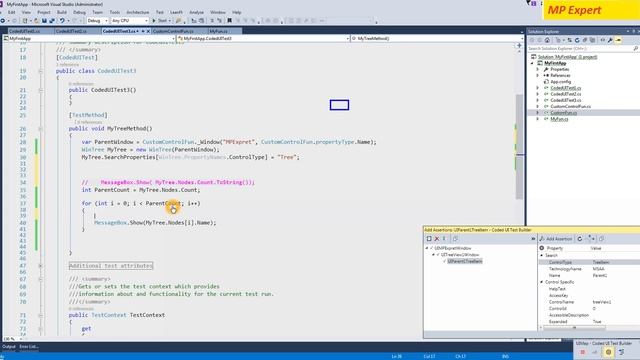
Task: Click Add Assertion button in Test Builder
Action: point(556,239)
